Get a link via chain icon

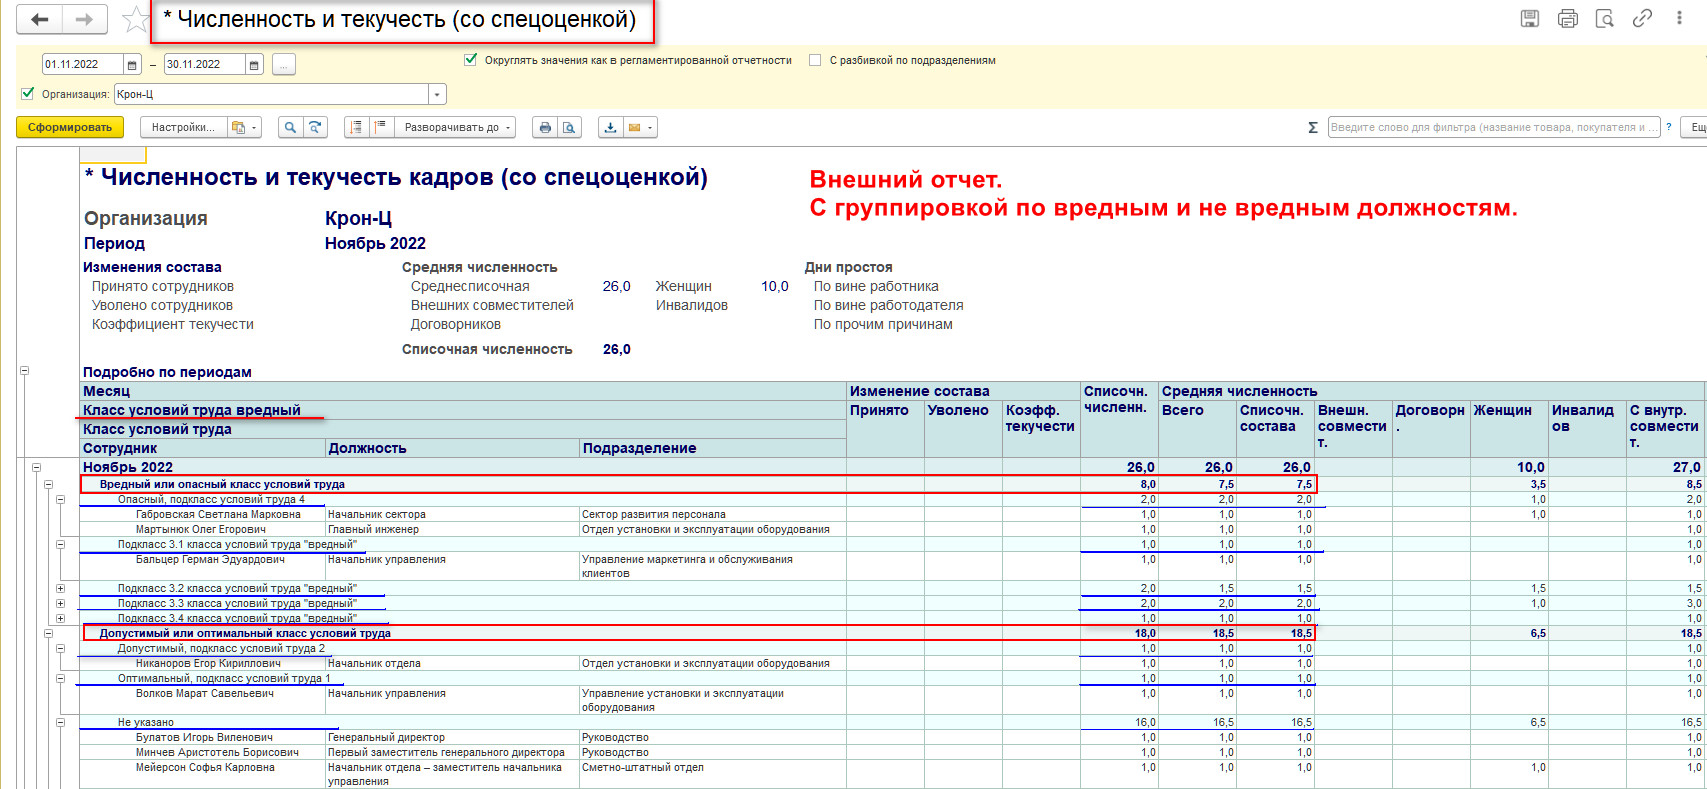click(x=1642, y=18)
